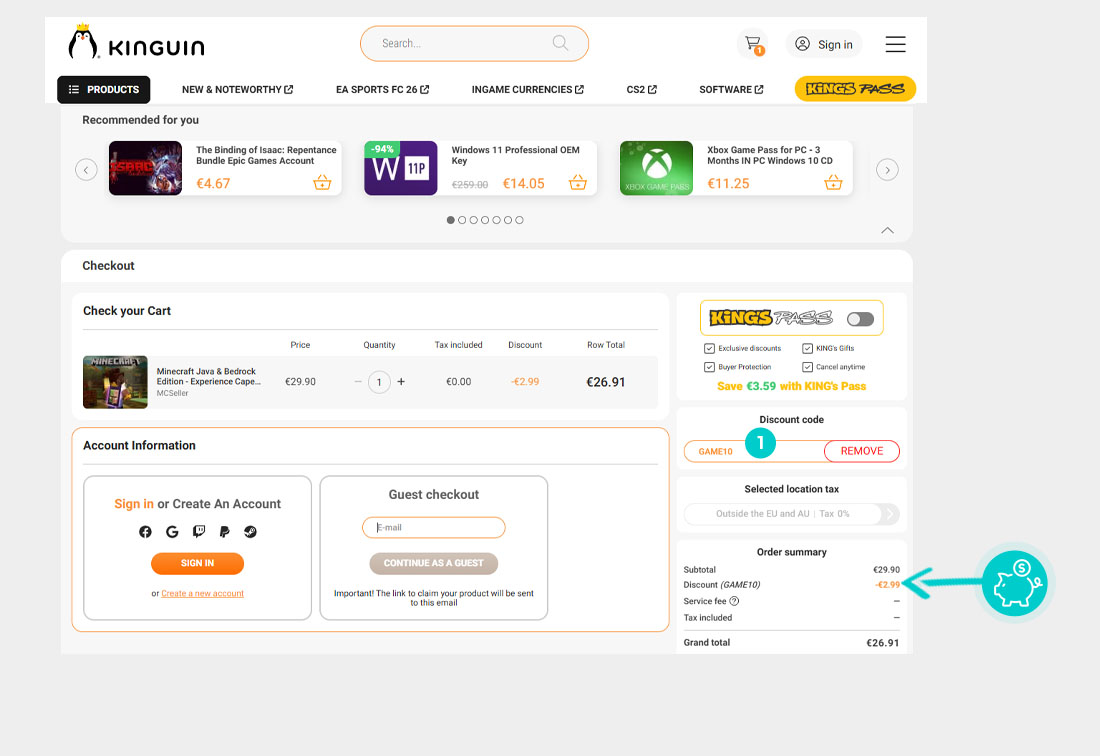The width and height of the screenshot is (1100, 756).
Task: Sign in with PayPal icon
Action: (x=224, y=532)
